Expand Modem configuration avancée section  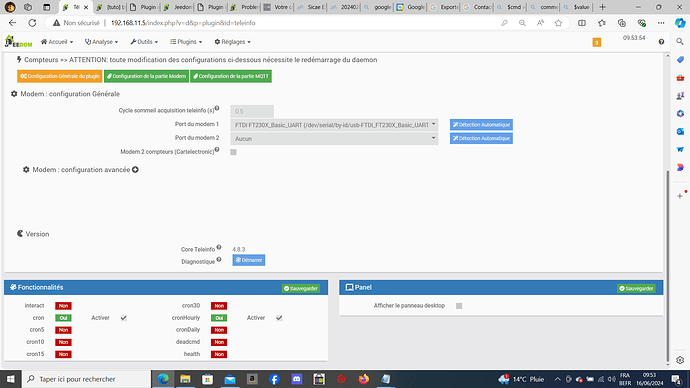(x=136, y=170)
